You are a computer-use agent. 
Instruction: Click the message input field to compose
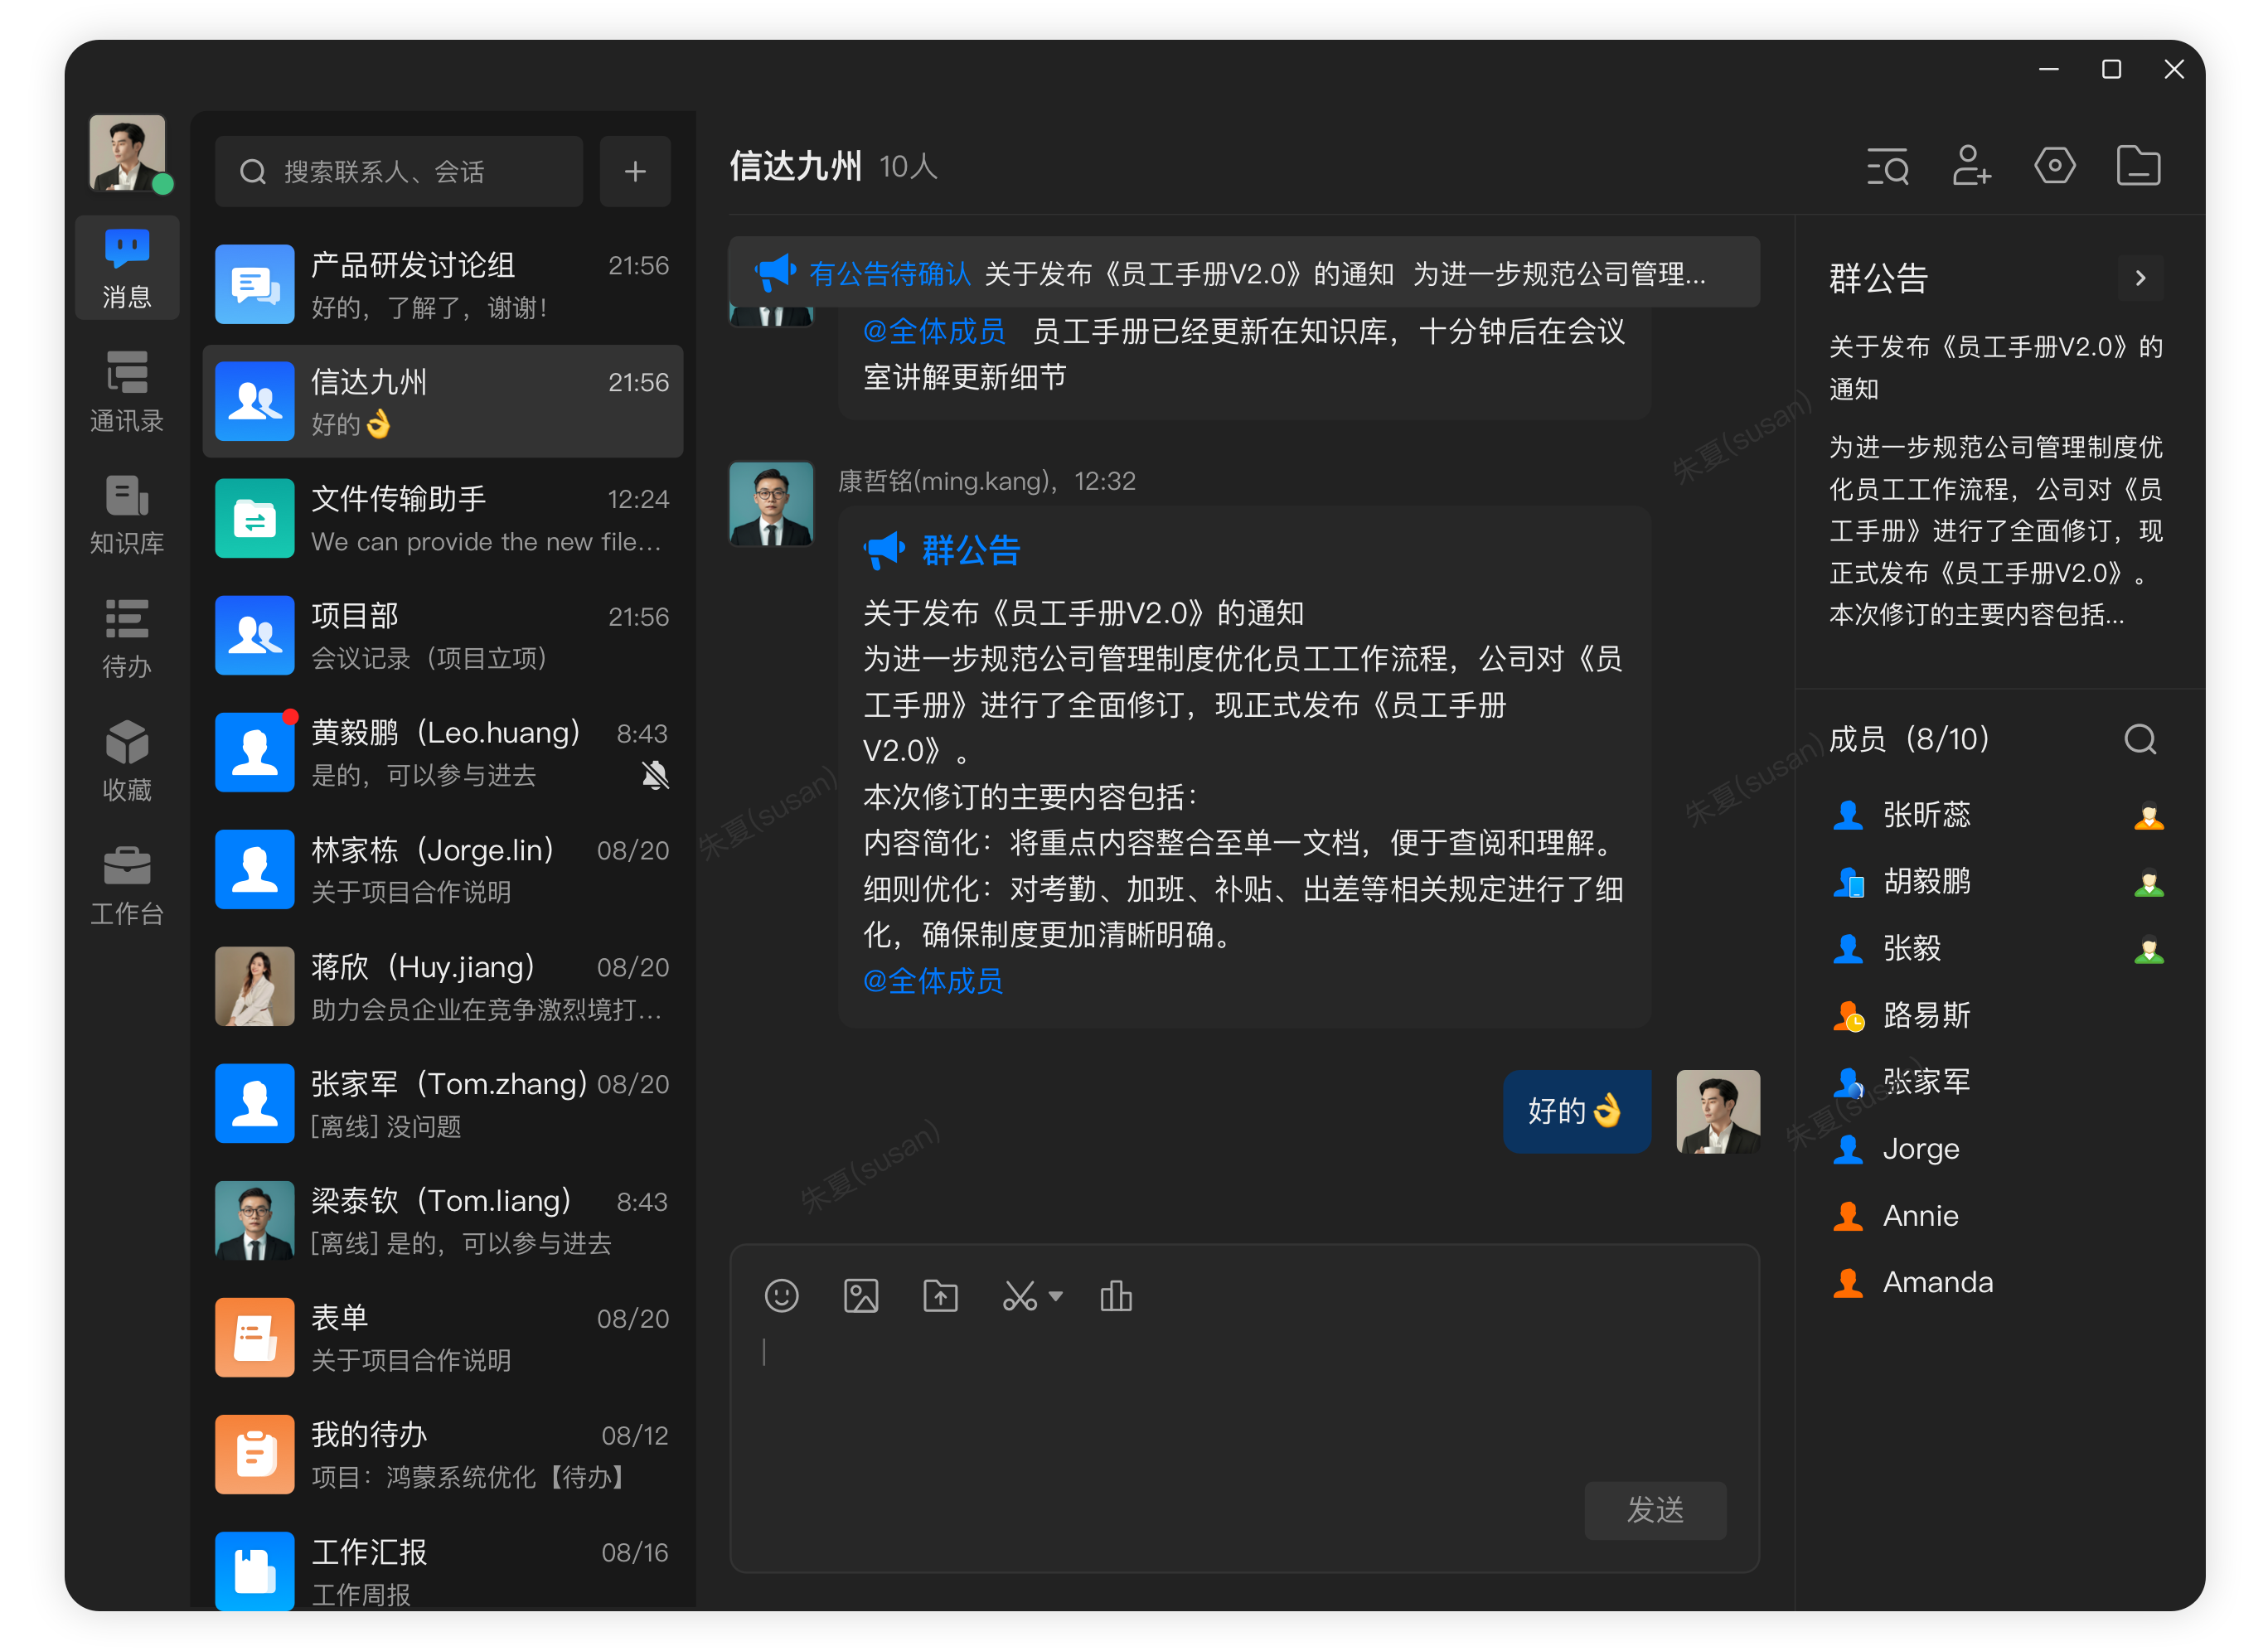(1200, 1400)
